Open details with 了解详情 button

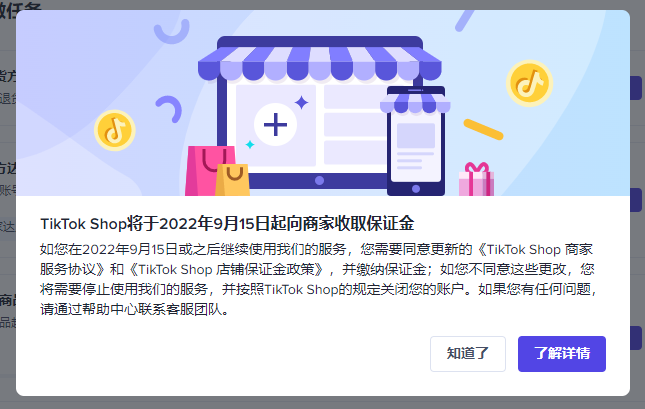click(x=561, y=353)
